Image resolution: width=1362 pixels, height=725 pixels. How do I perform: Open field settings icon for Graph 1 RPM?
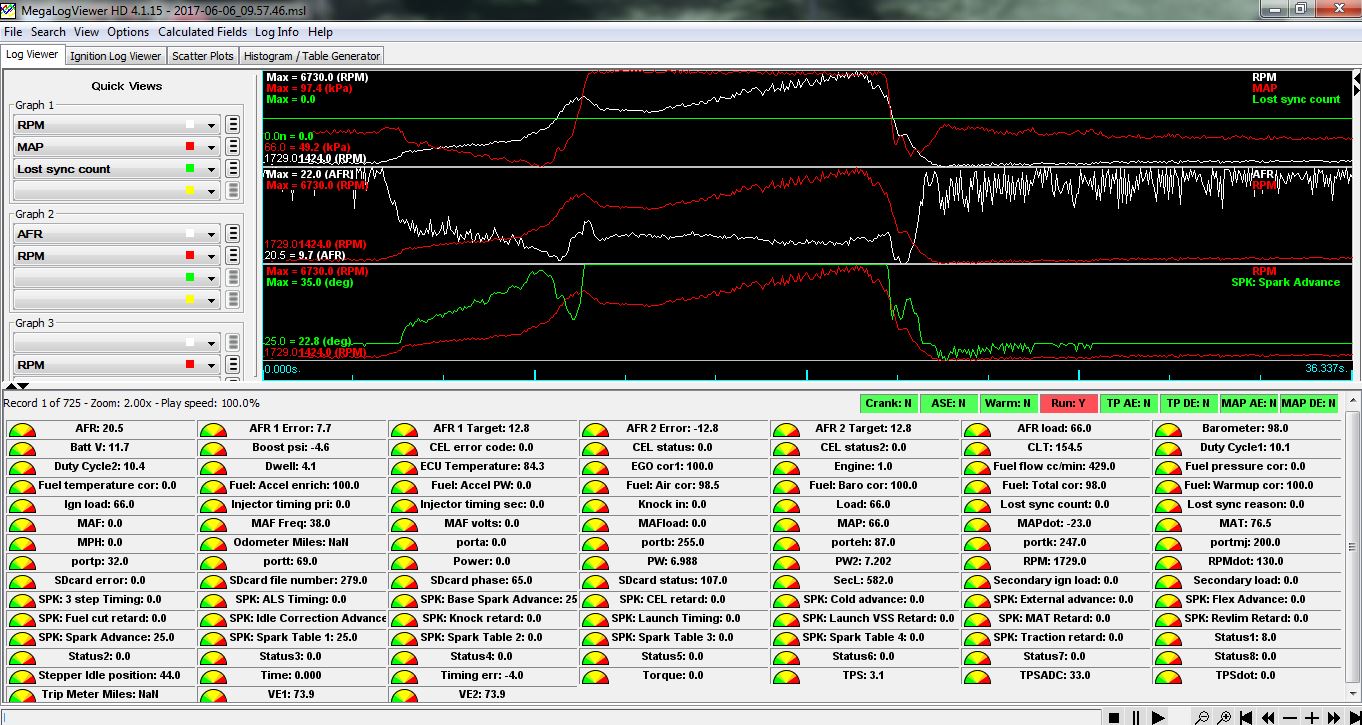click(x=232, y=125)
